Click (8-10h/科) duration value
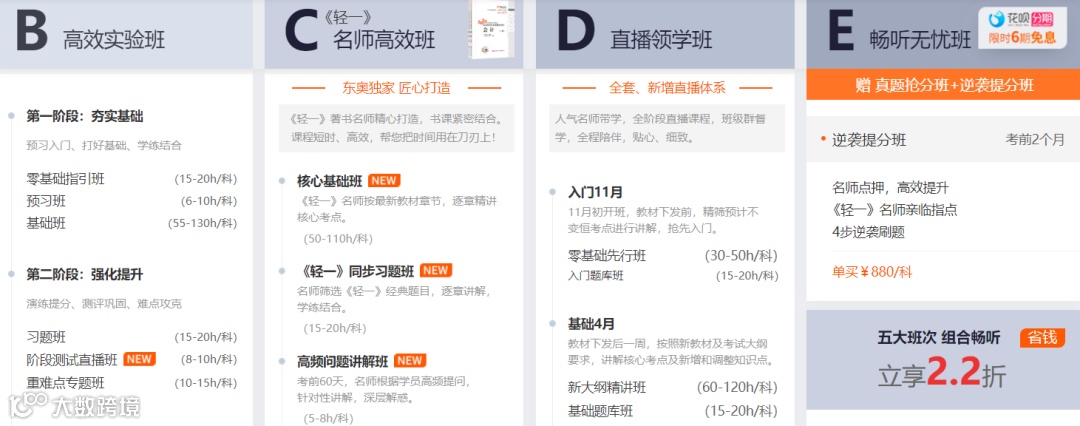 tap(209, 359)
